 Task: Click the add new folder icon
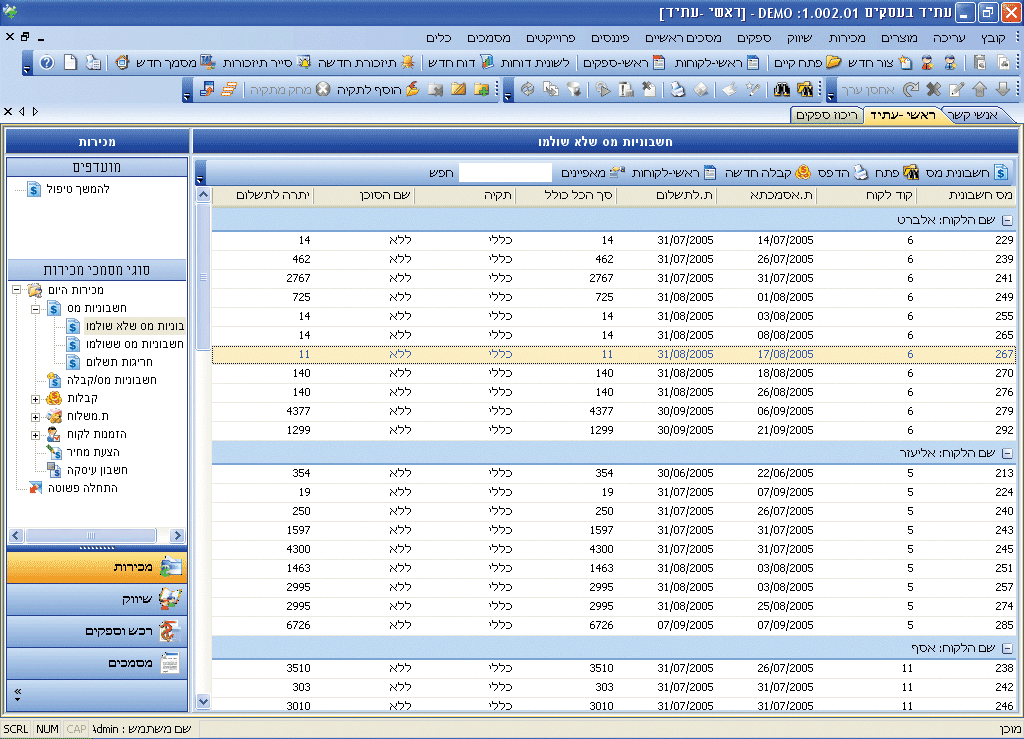tap(482, 89)
